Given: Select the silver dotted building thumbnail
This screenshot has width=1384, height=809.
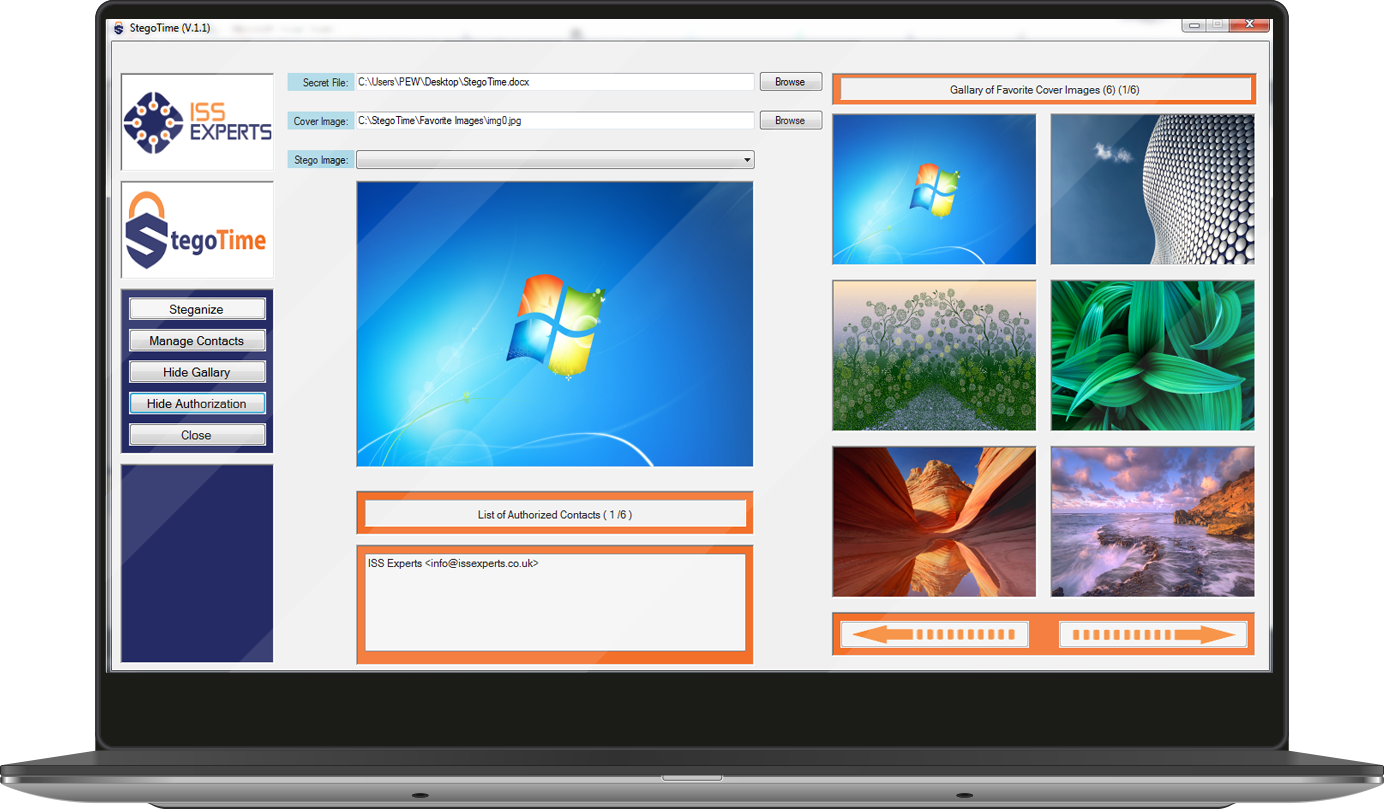Looking at the screenshot, I should point(1152,189).
